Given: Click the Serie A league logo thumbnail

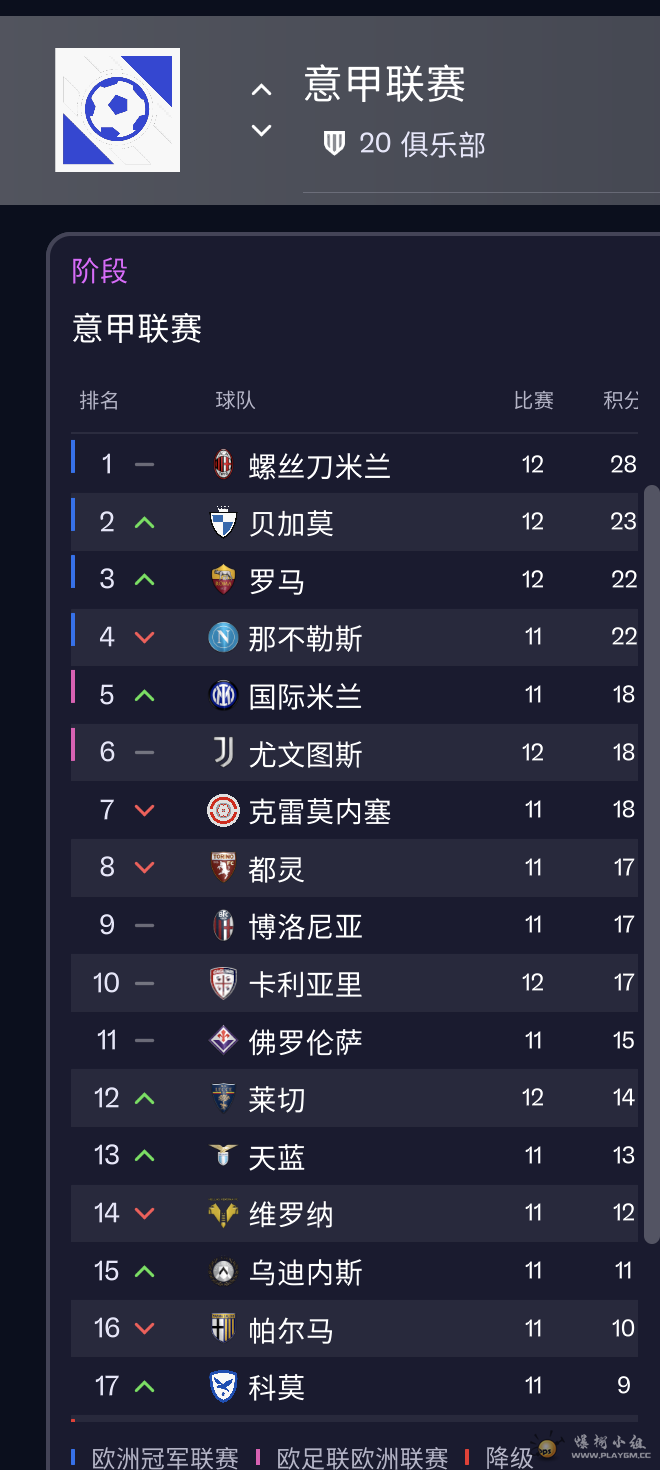Looking at the screenshot, I should (117, 110).
